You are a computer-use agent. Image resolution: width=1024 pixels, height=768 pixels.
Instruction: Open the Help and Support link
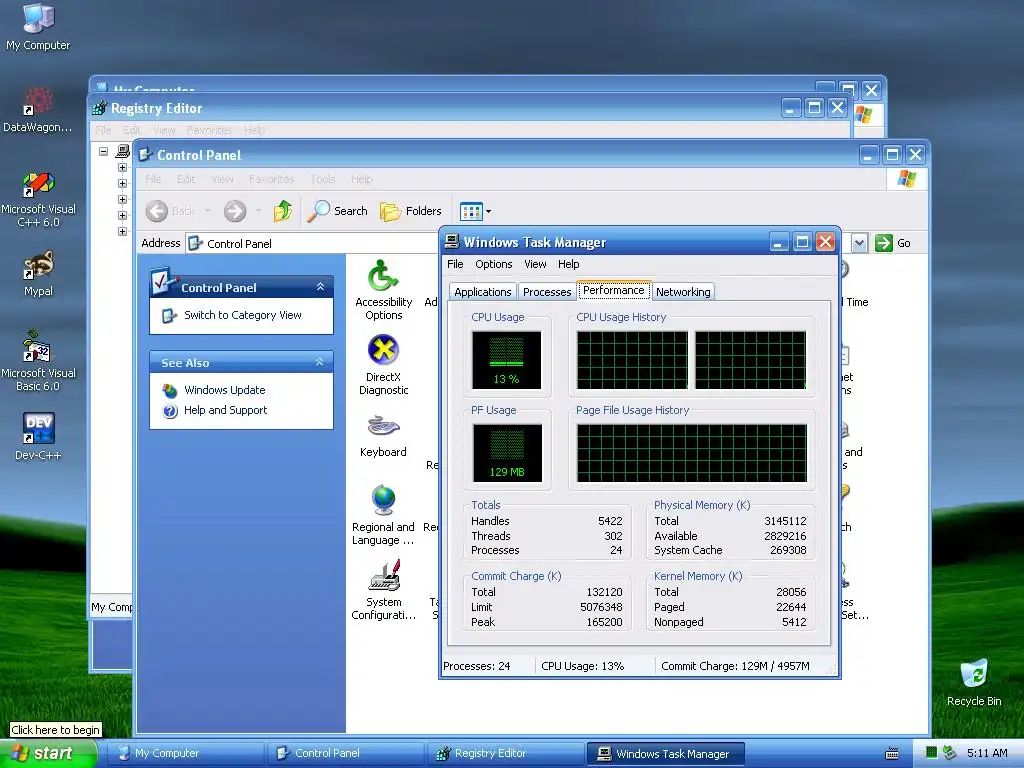[225, 410]
